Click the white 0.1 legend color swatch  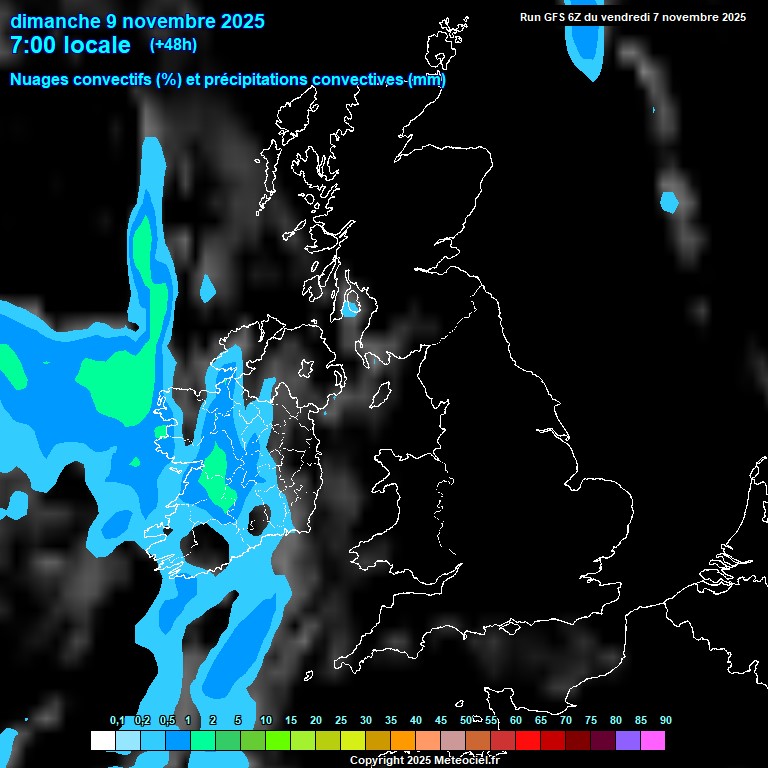102,741
